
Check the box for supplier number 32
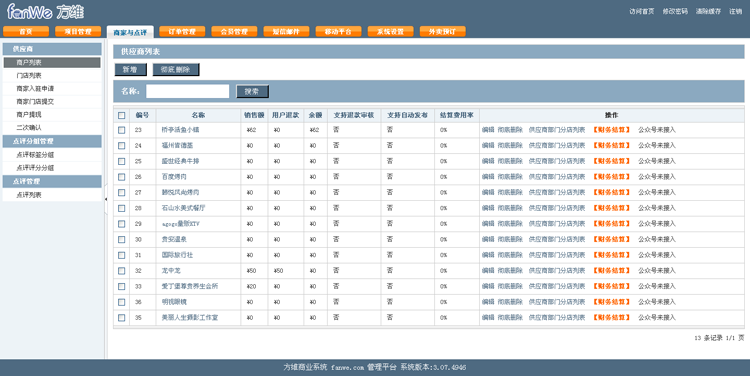[x=121, y=270]
